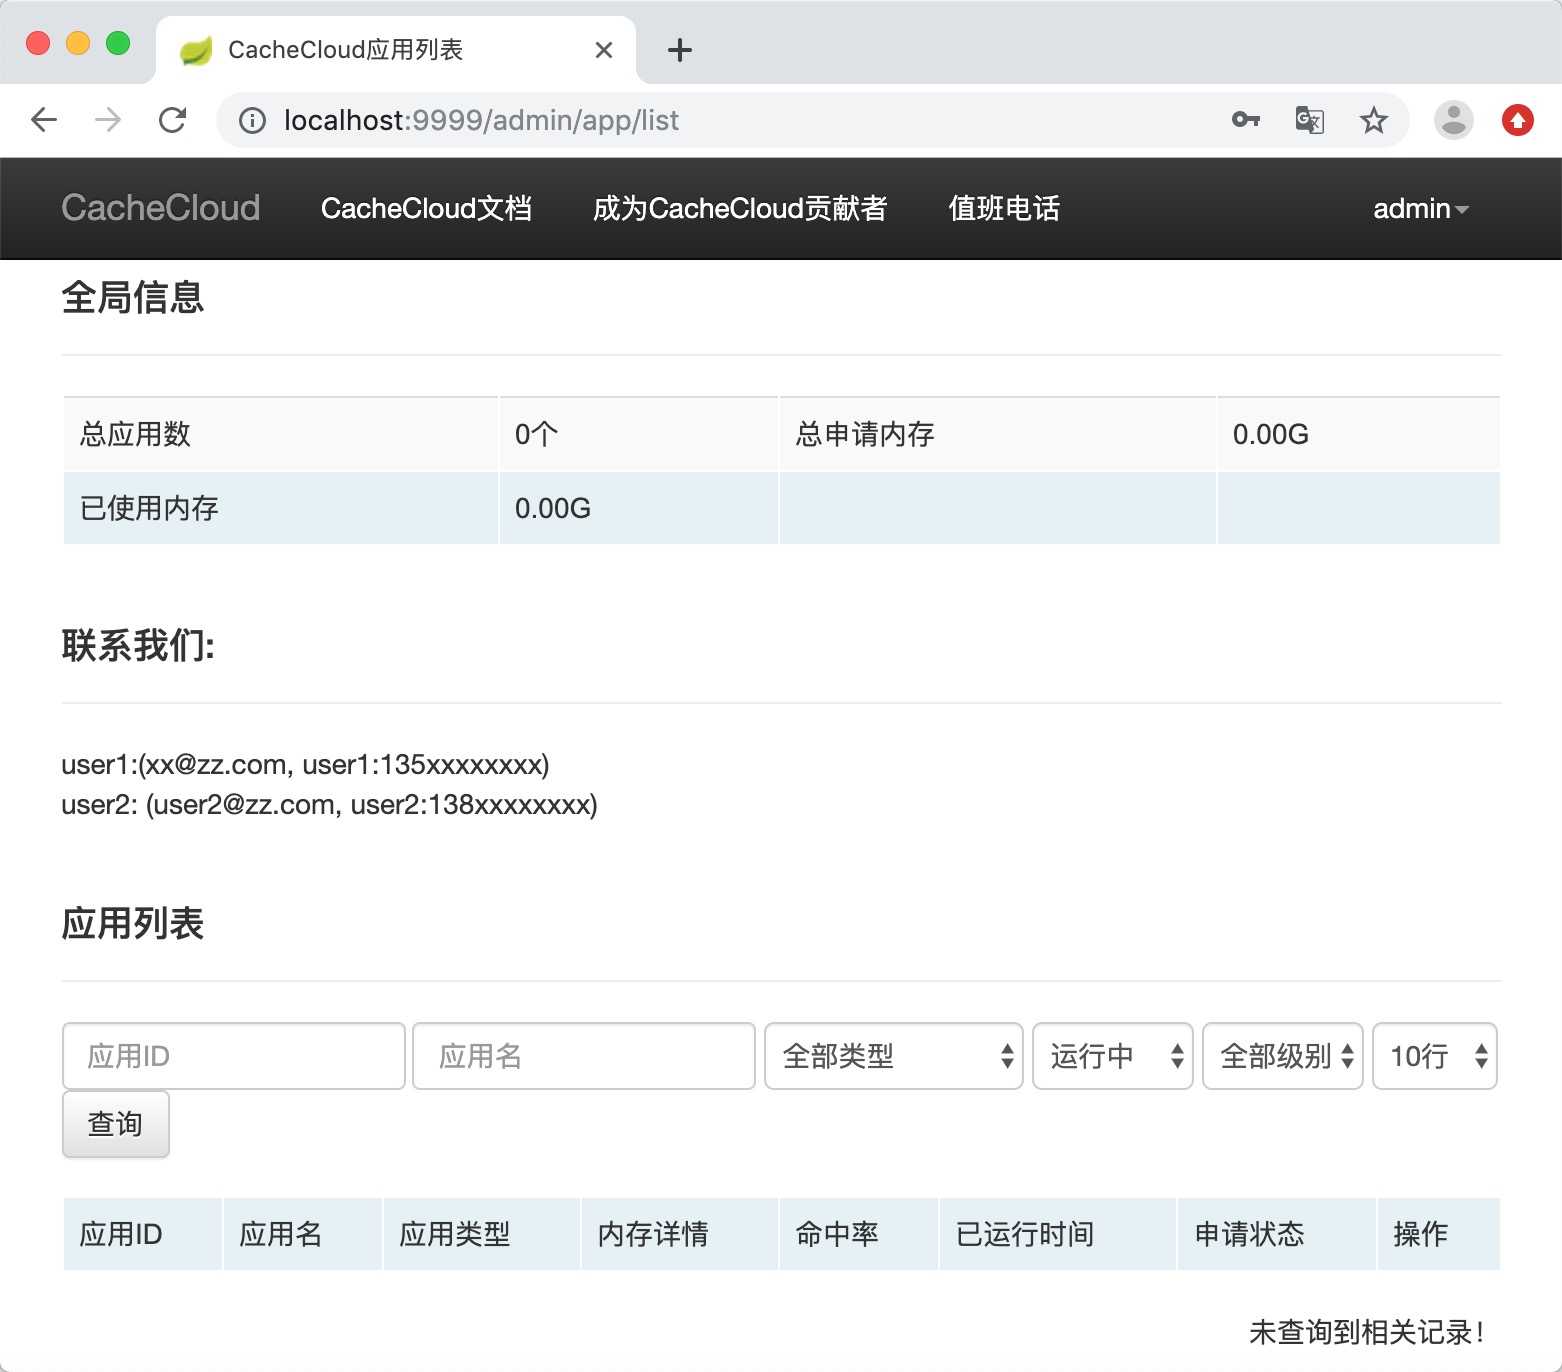Close the CacheCloud应用列表 tab
Screen dimensions: 1562x1372
point(604,50)
